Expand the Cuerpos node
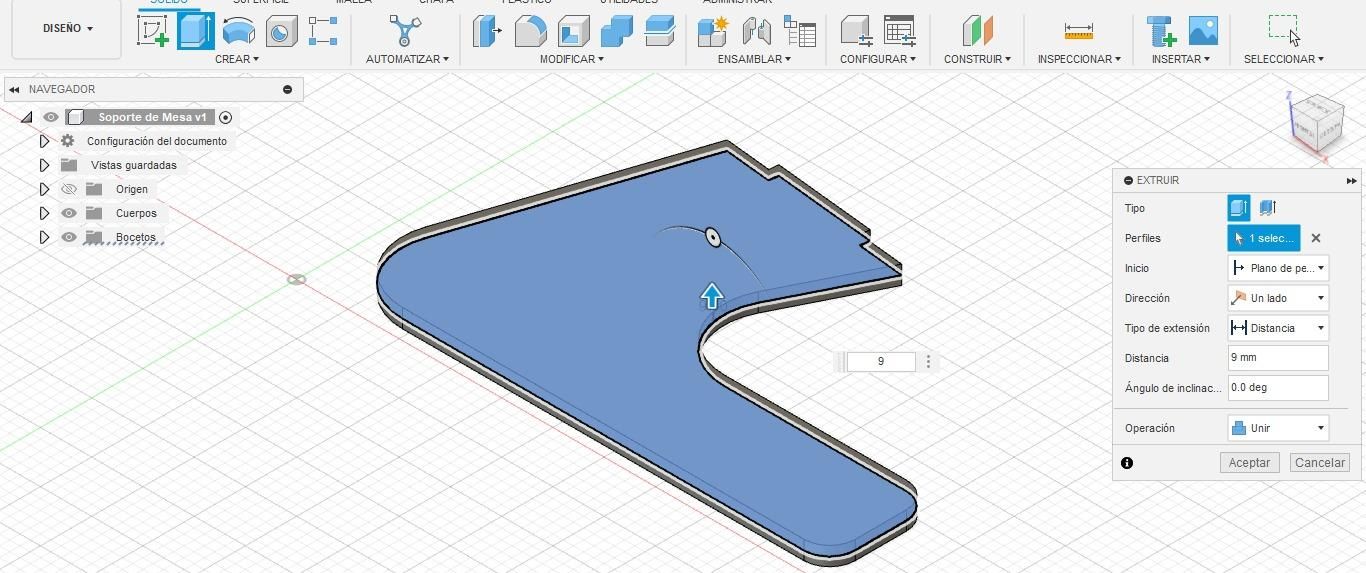 44,213
